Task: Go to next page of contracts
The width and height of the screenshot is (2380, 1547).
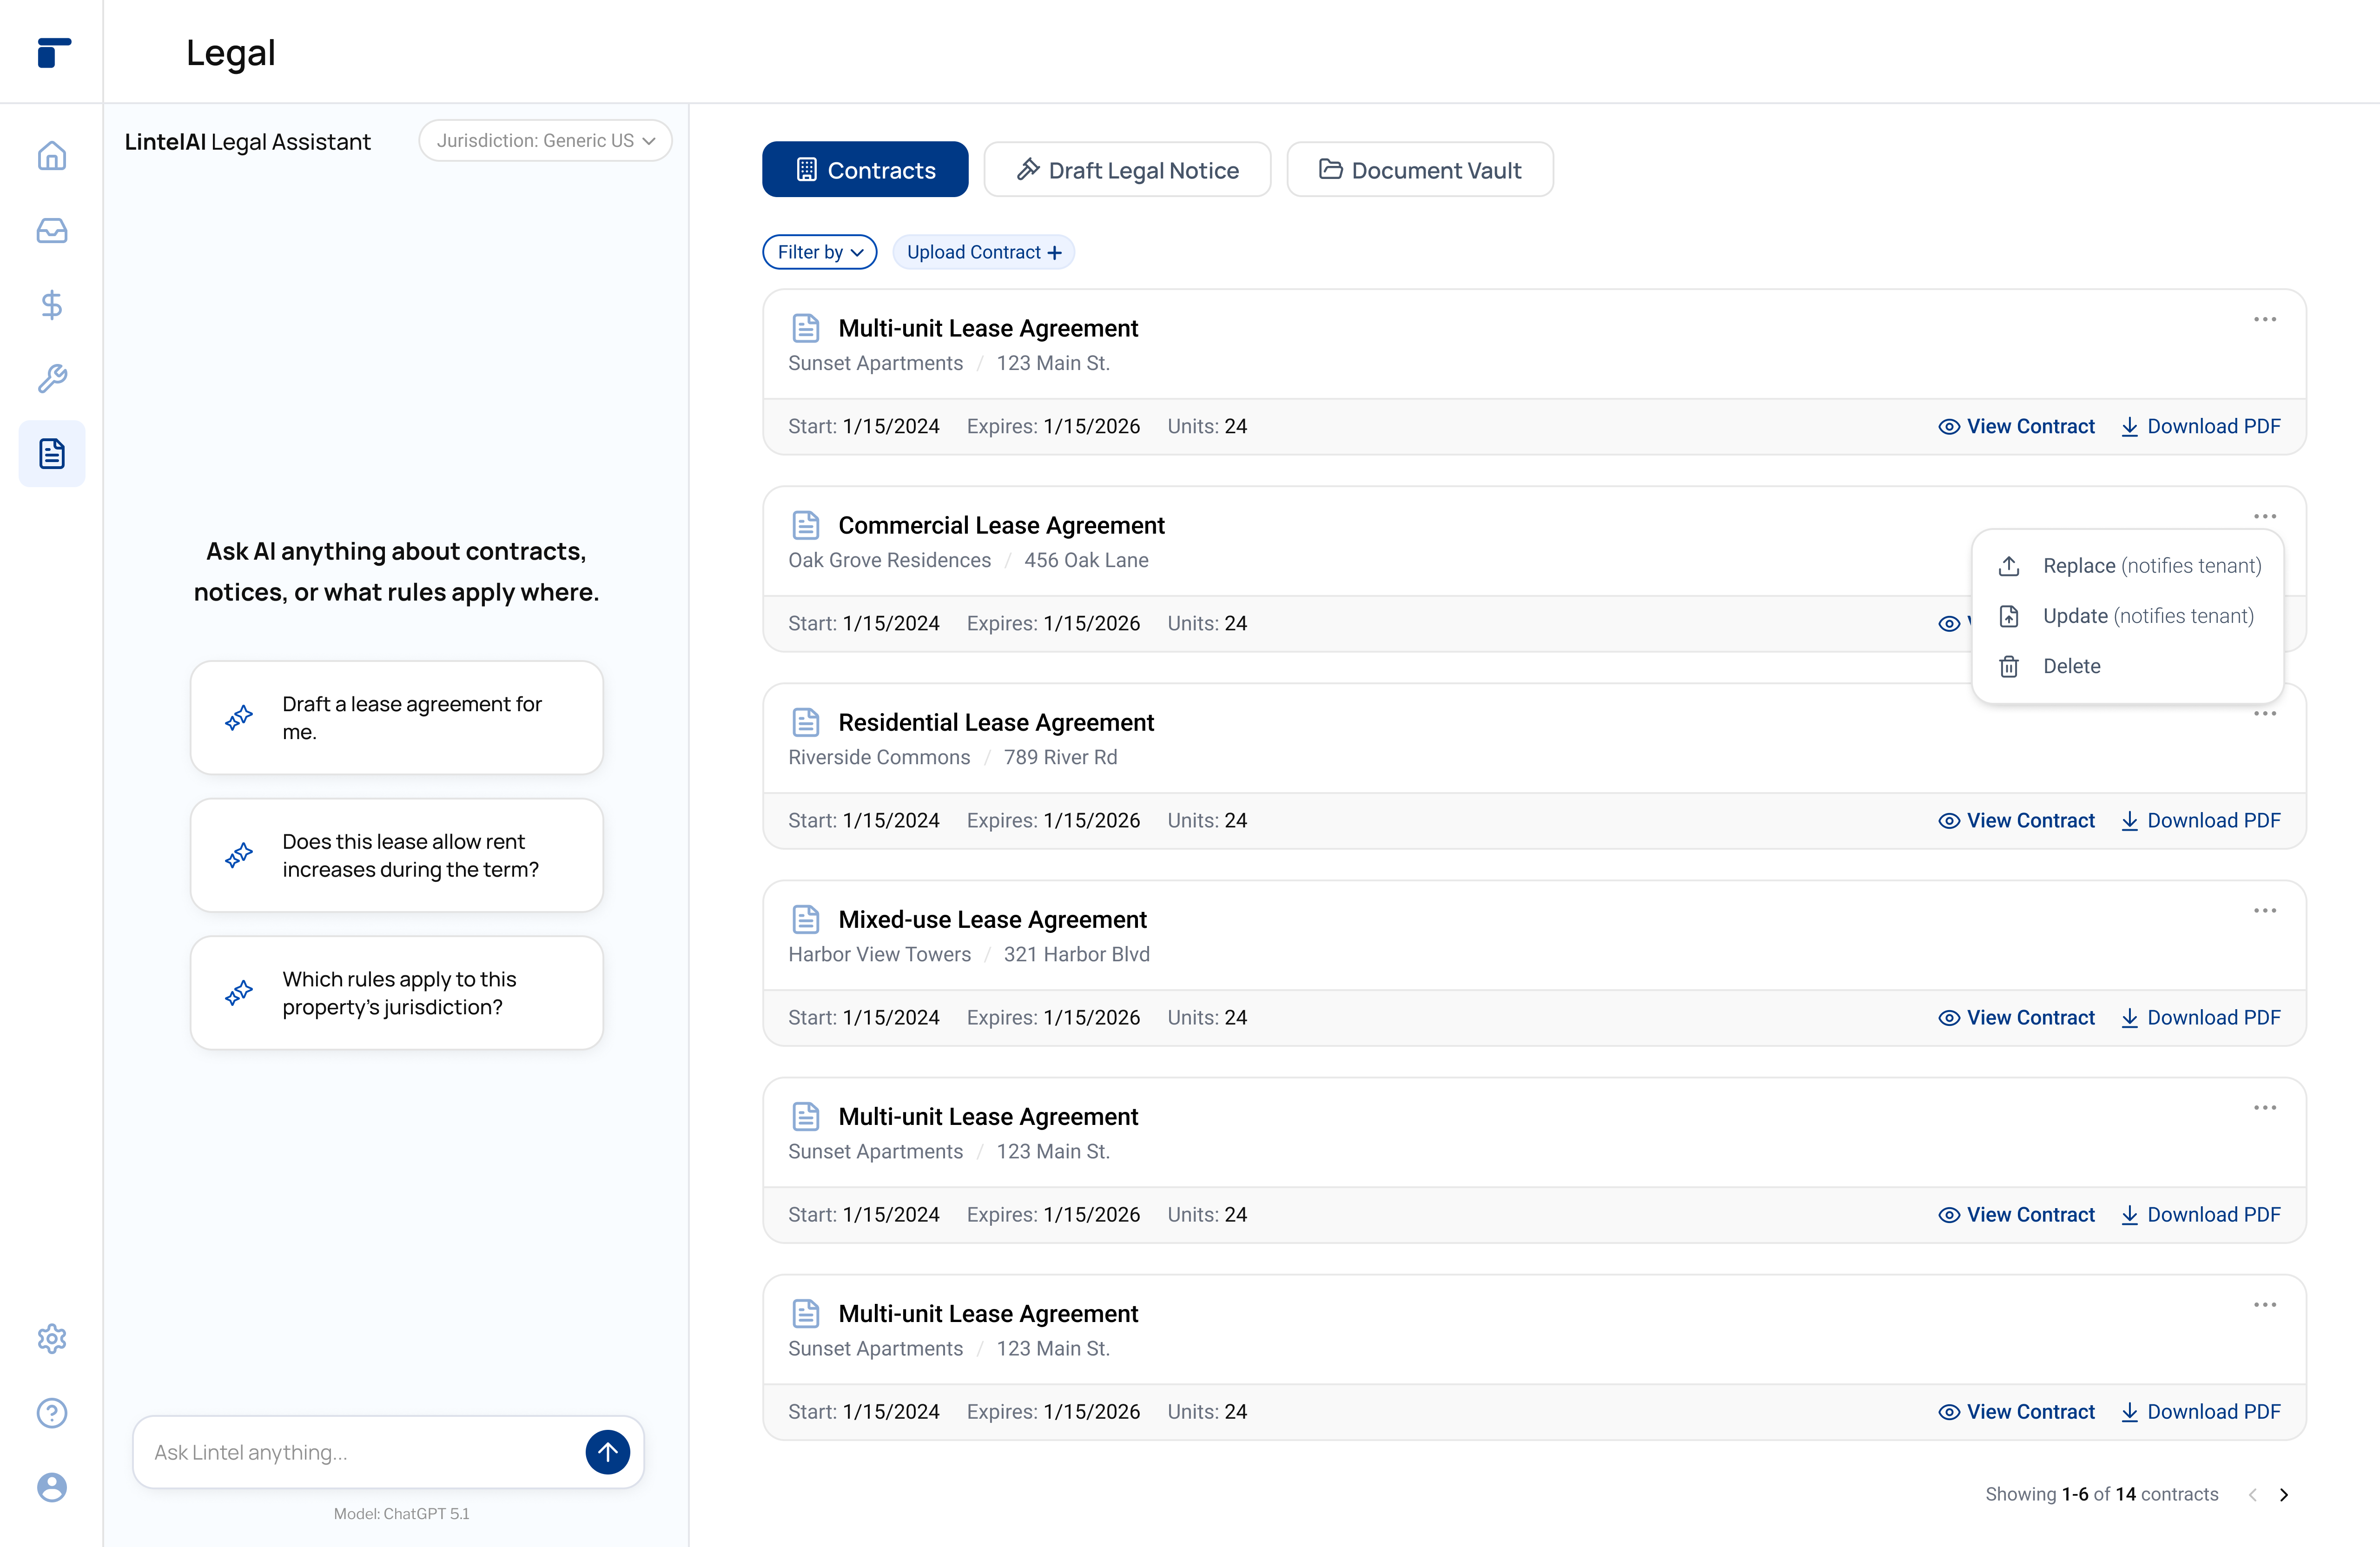Action: 2284,1494
